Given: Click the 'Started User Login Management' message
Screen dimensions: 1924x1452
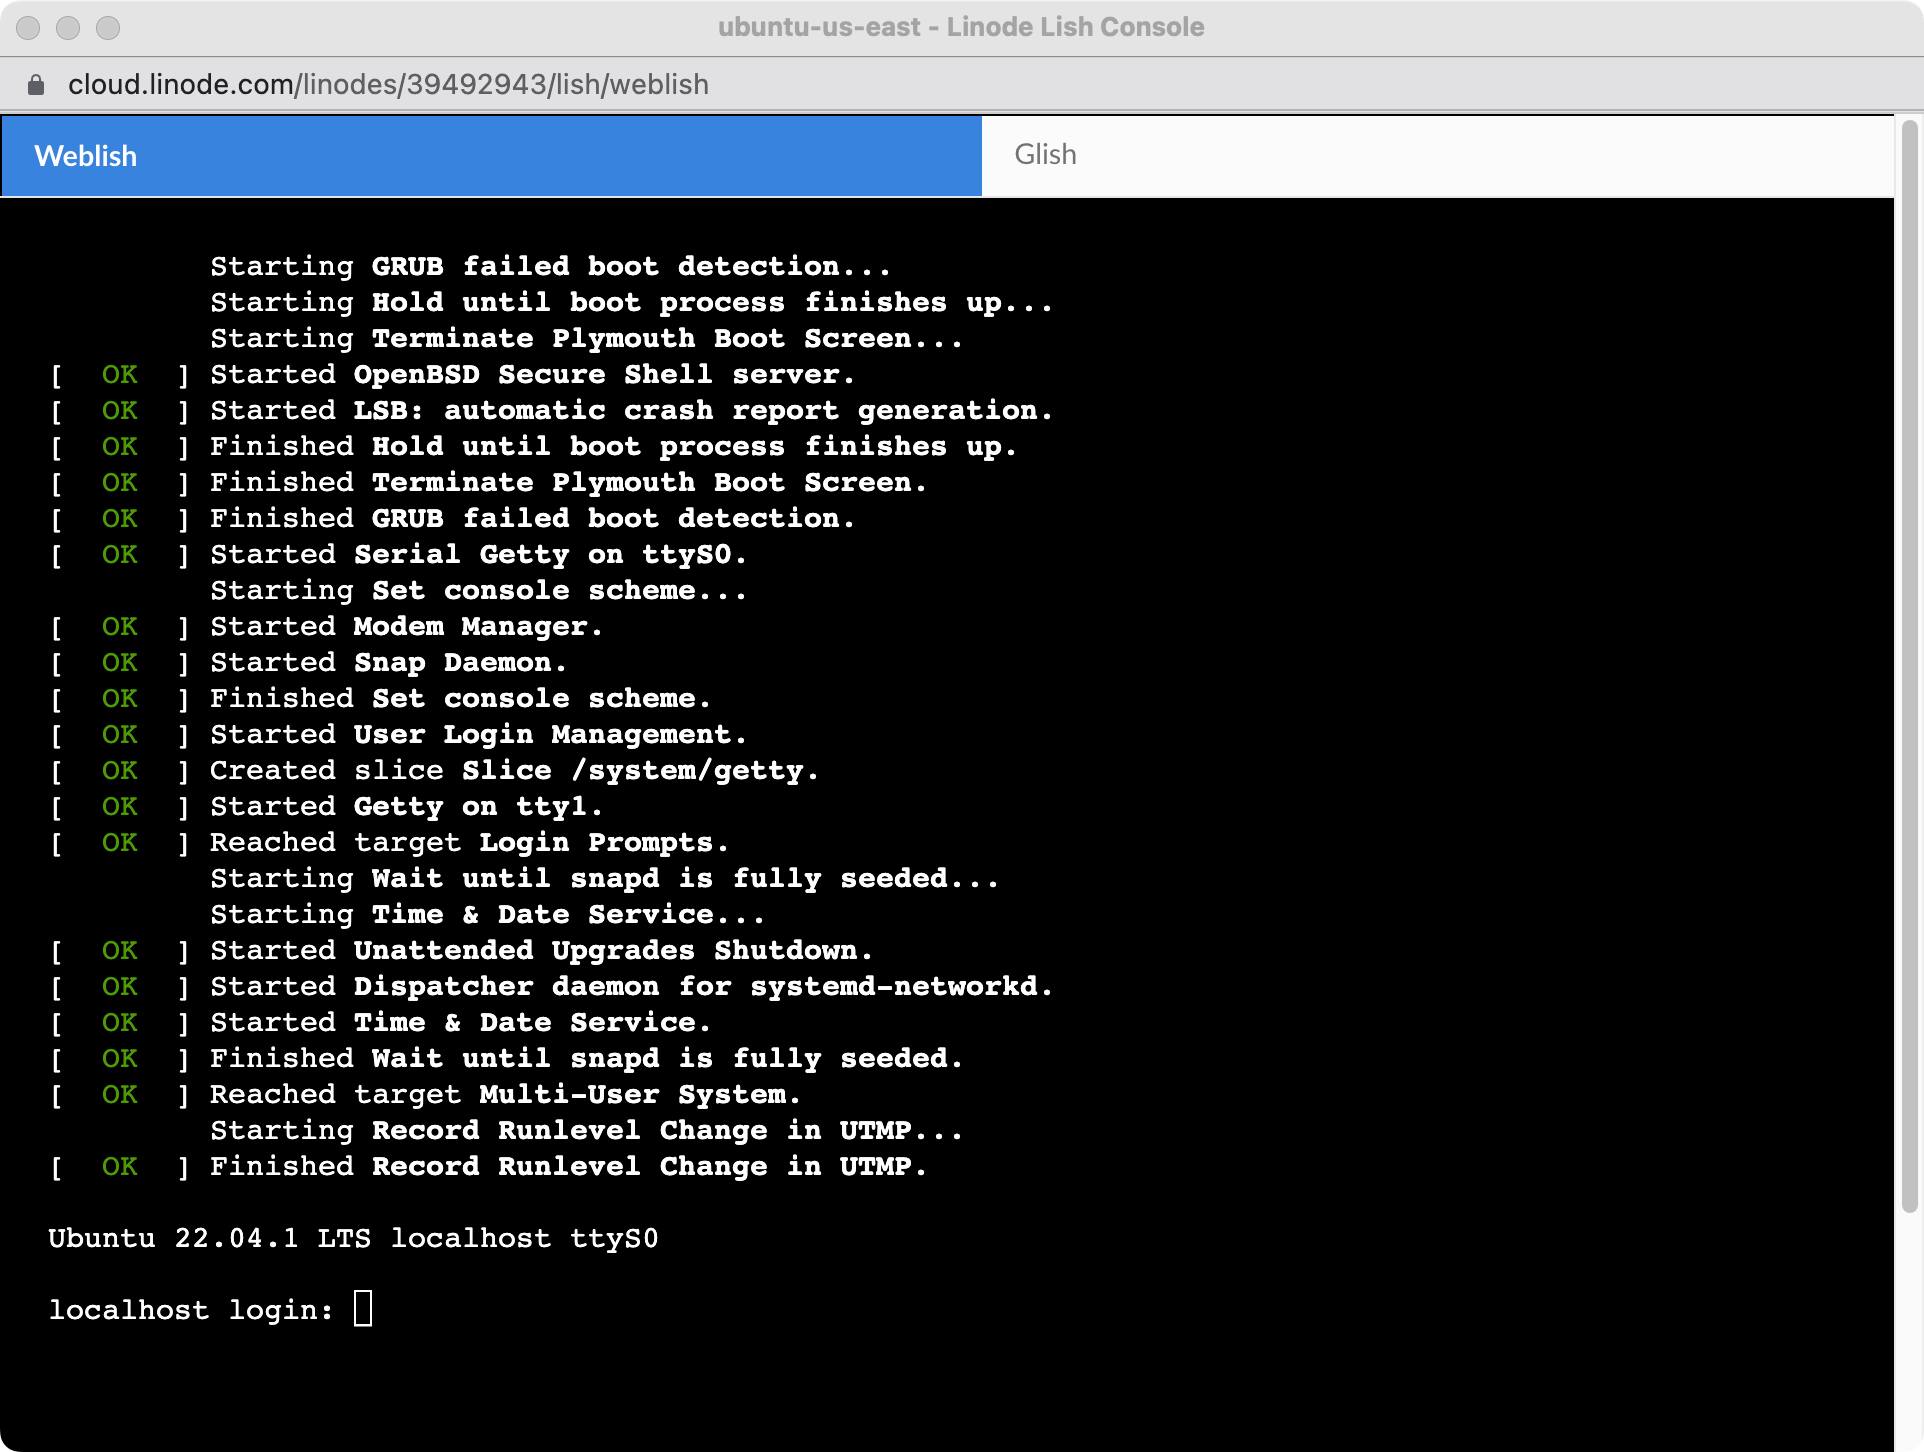Looking at the screenshot, I should tap(478, 733).
